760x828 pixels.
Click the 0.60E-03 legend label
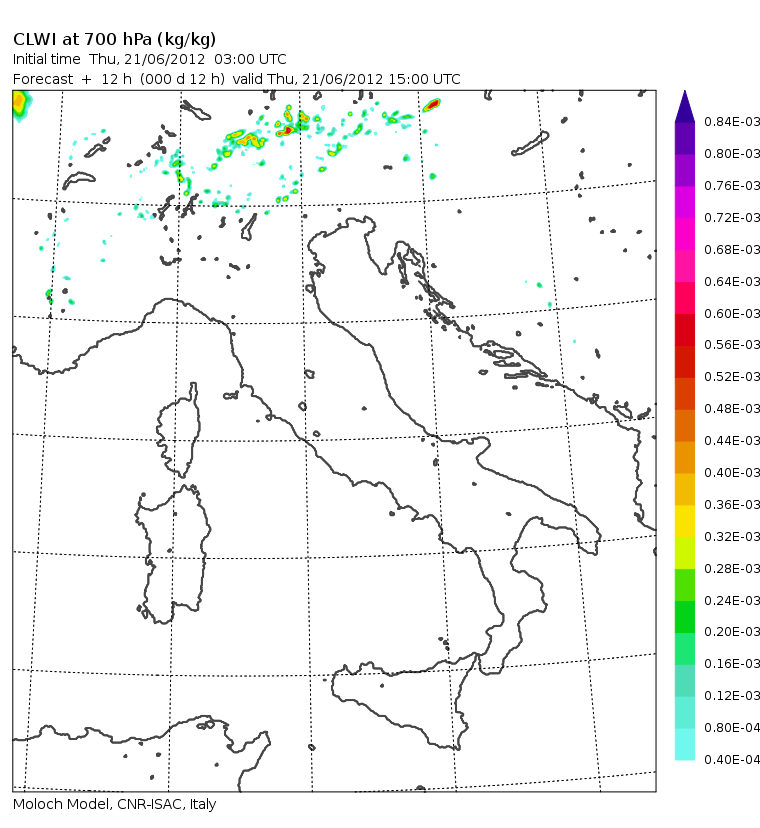[732, 314]
